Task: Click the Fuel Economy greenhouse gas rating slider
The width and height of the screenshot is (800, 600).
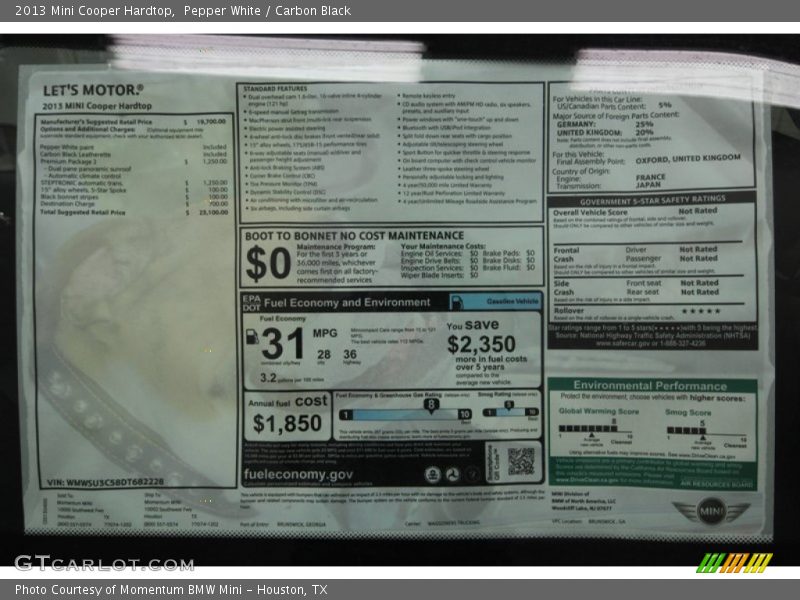Action: pos(405,413)
